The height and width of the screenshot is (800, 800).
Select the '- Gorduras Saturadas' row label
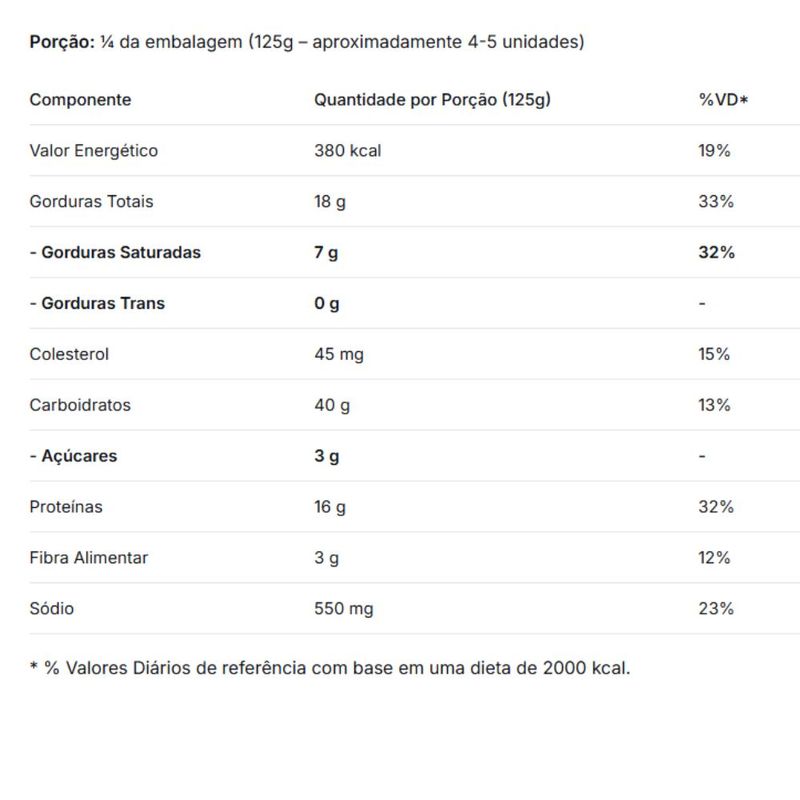[x=115, y=253]
